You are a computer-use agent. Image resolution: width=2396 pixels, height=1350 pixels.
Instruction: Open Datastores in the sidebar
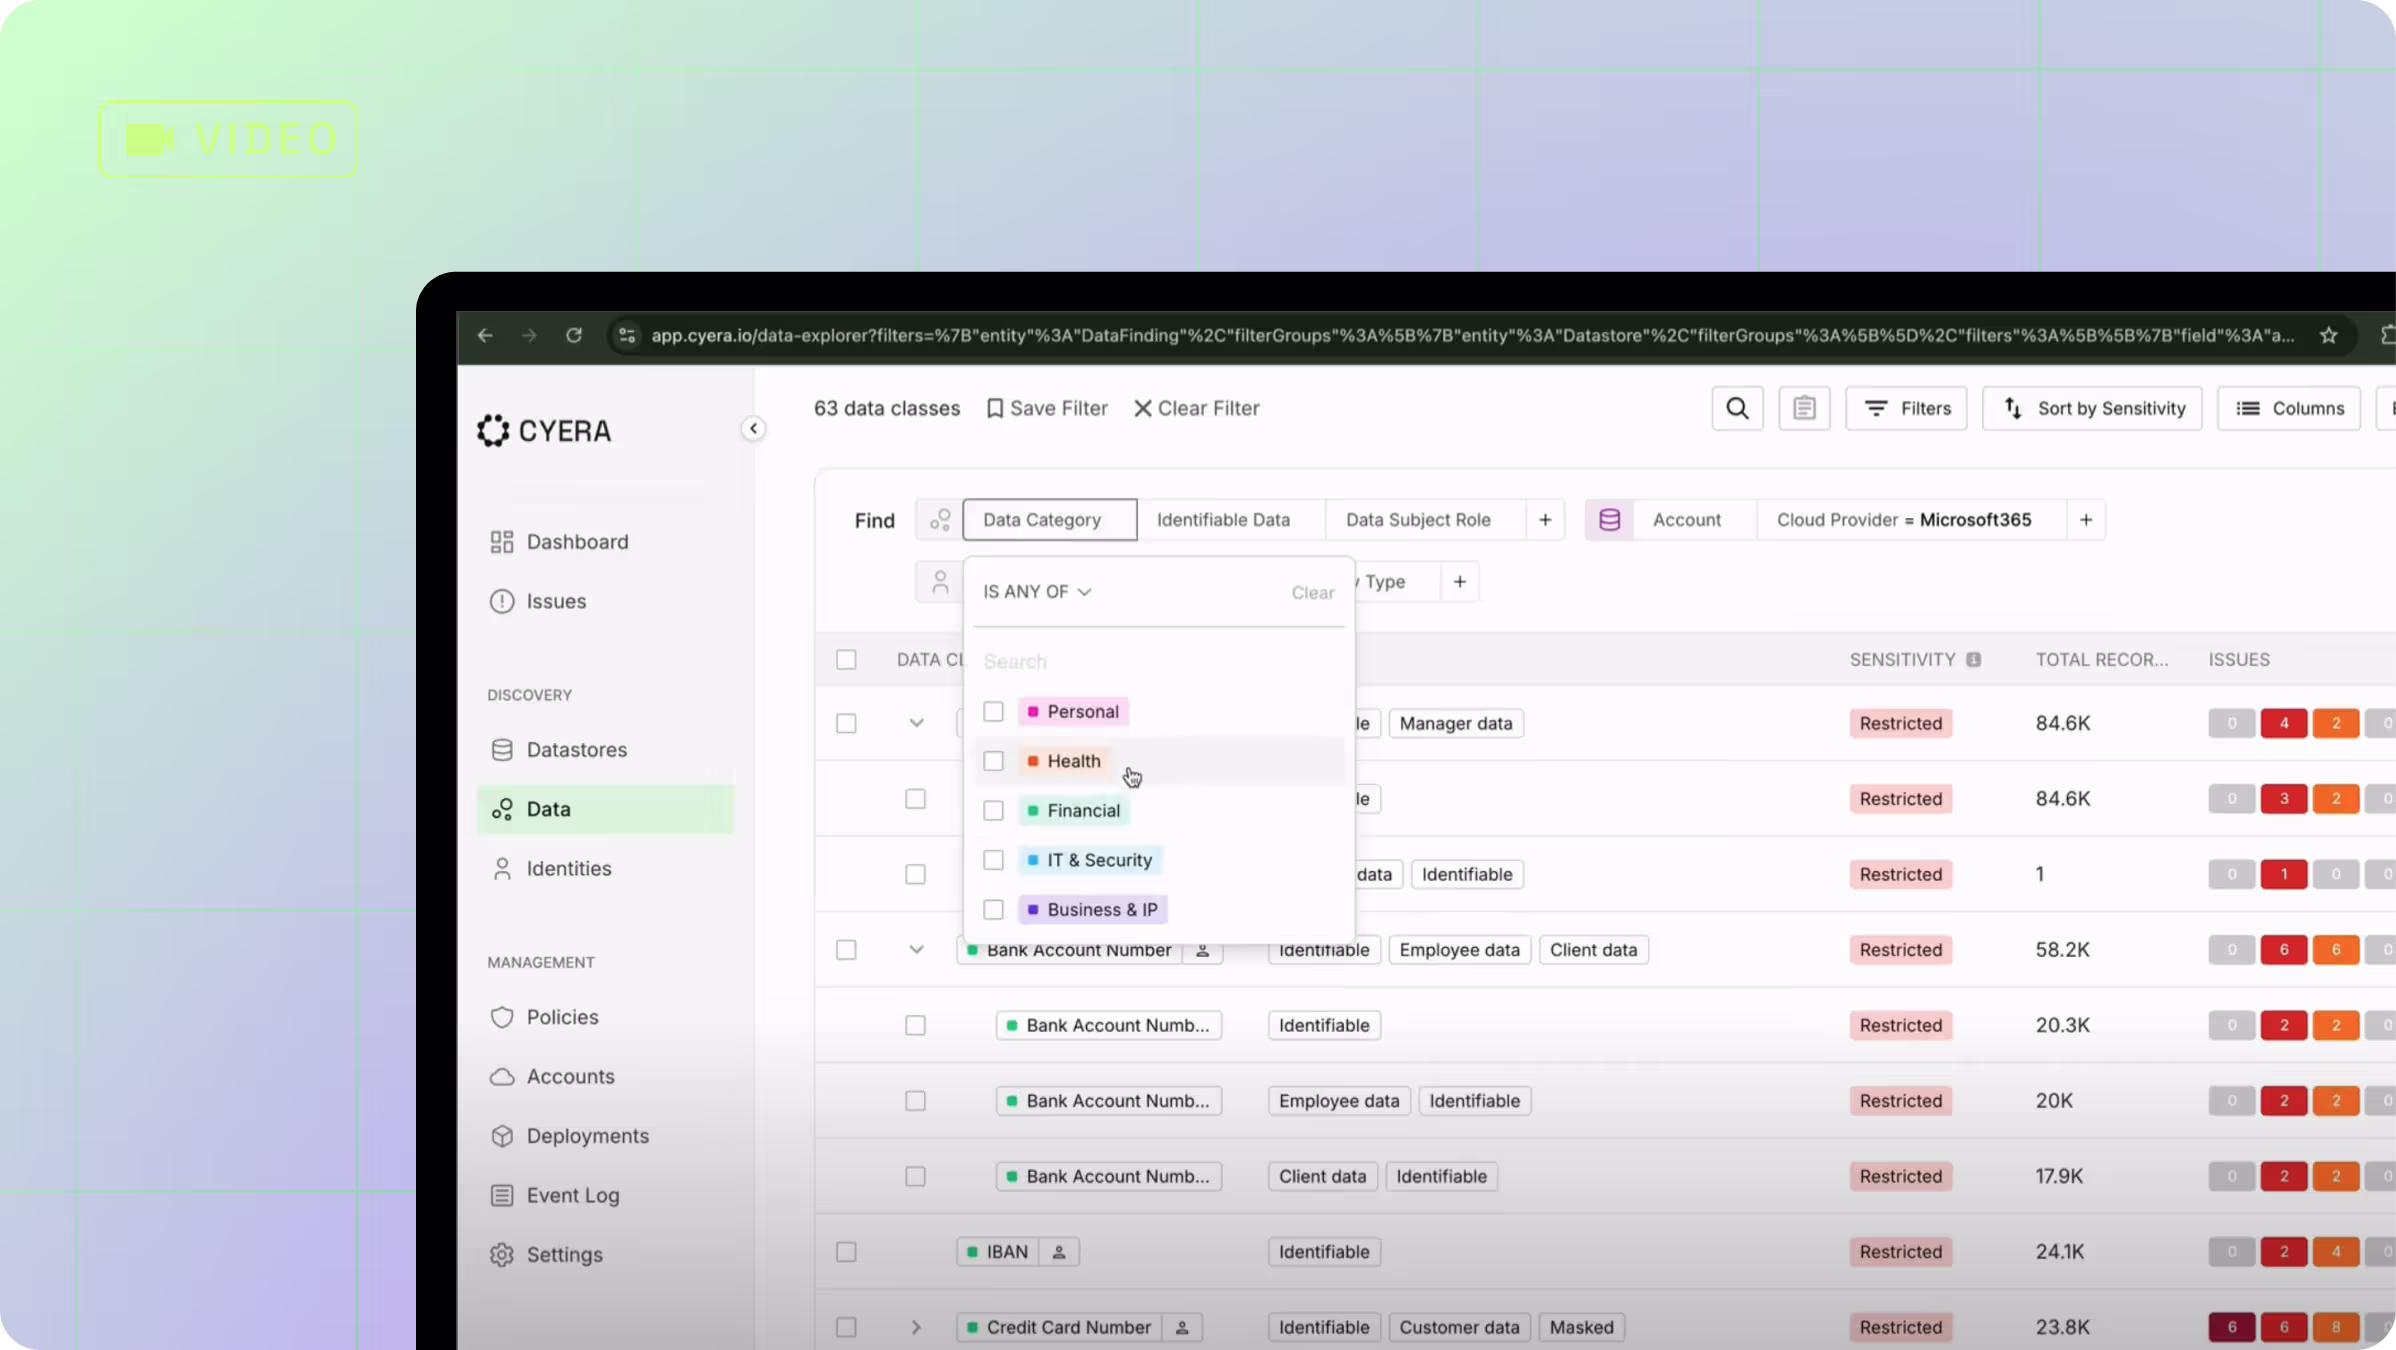coord(576,750)
